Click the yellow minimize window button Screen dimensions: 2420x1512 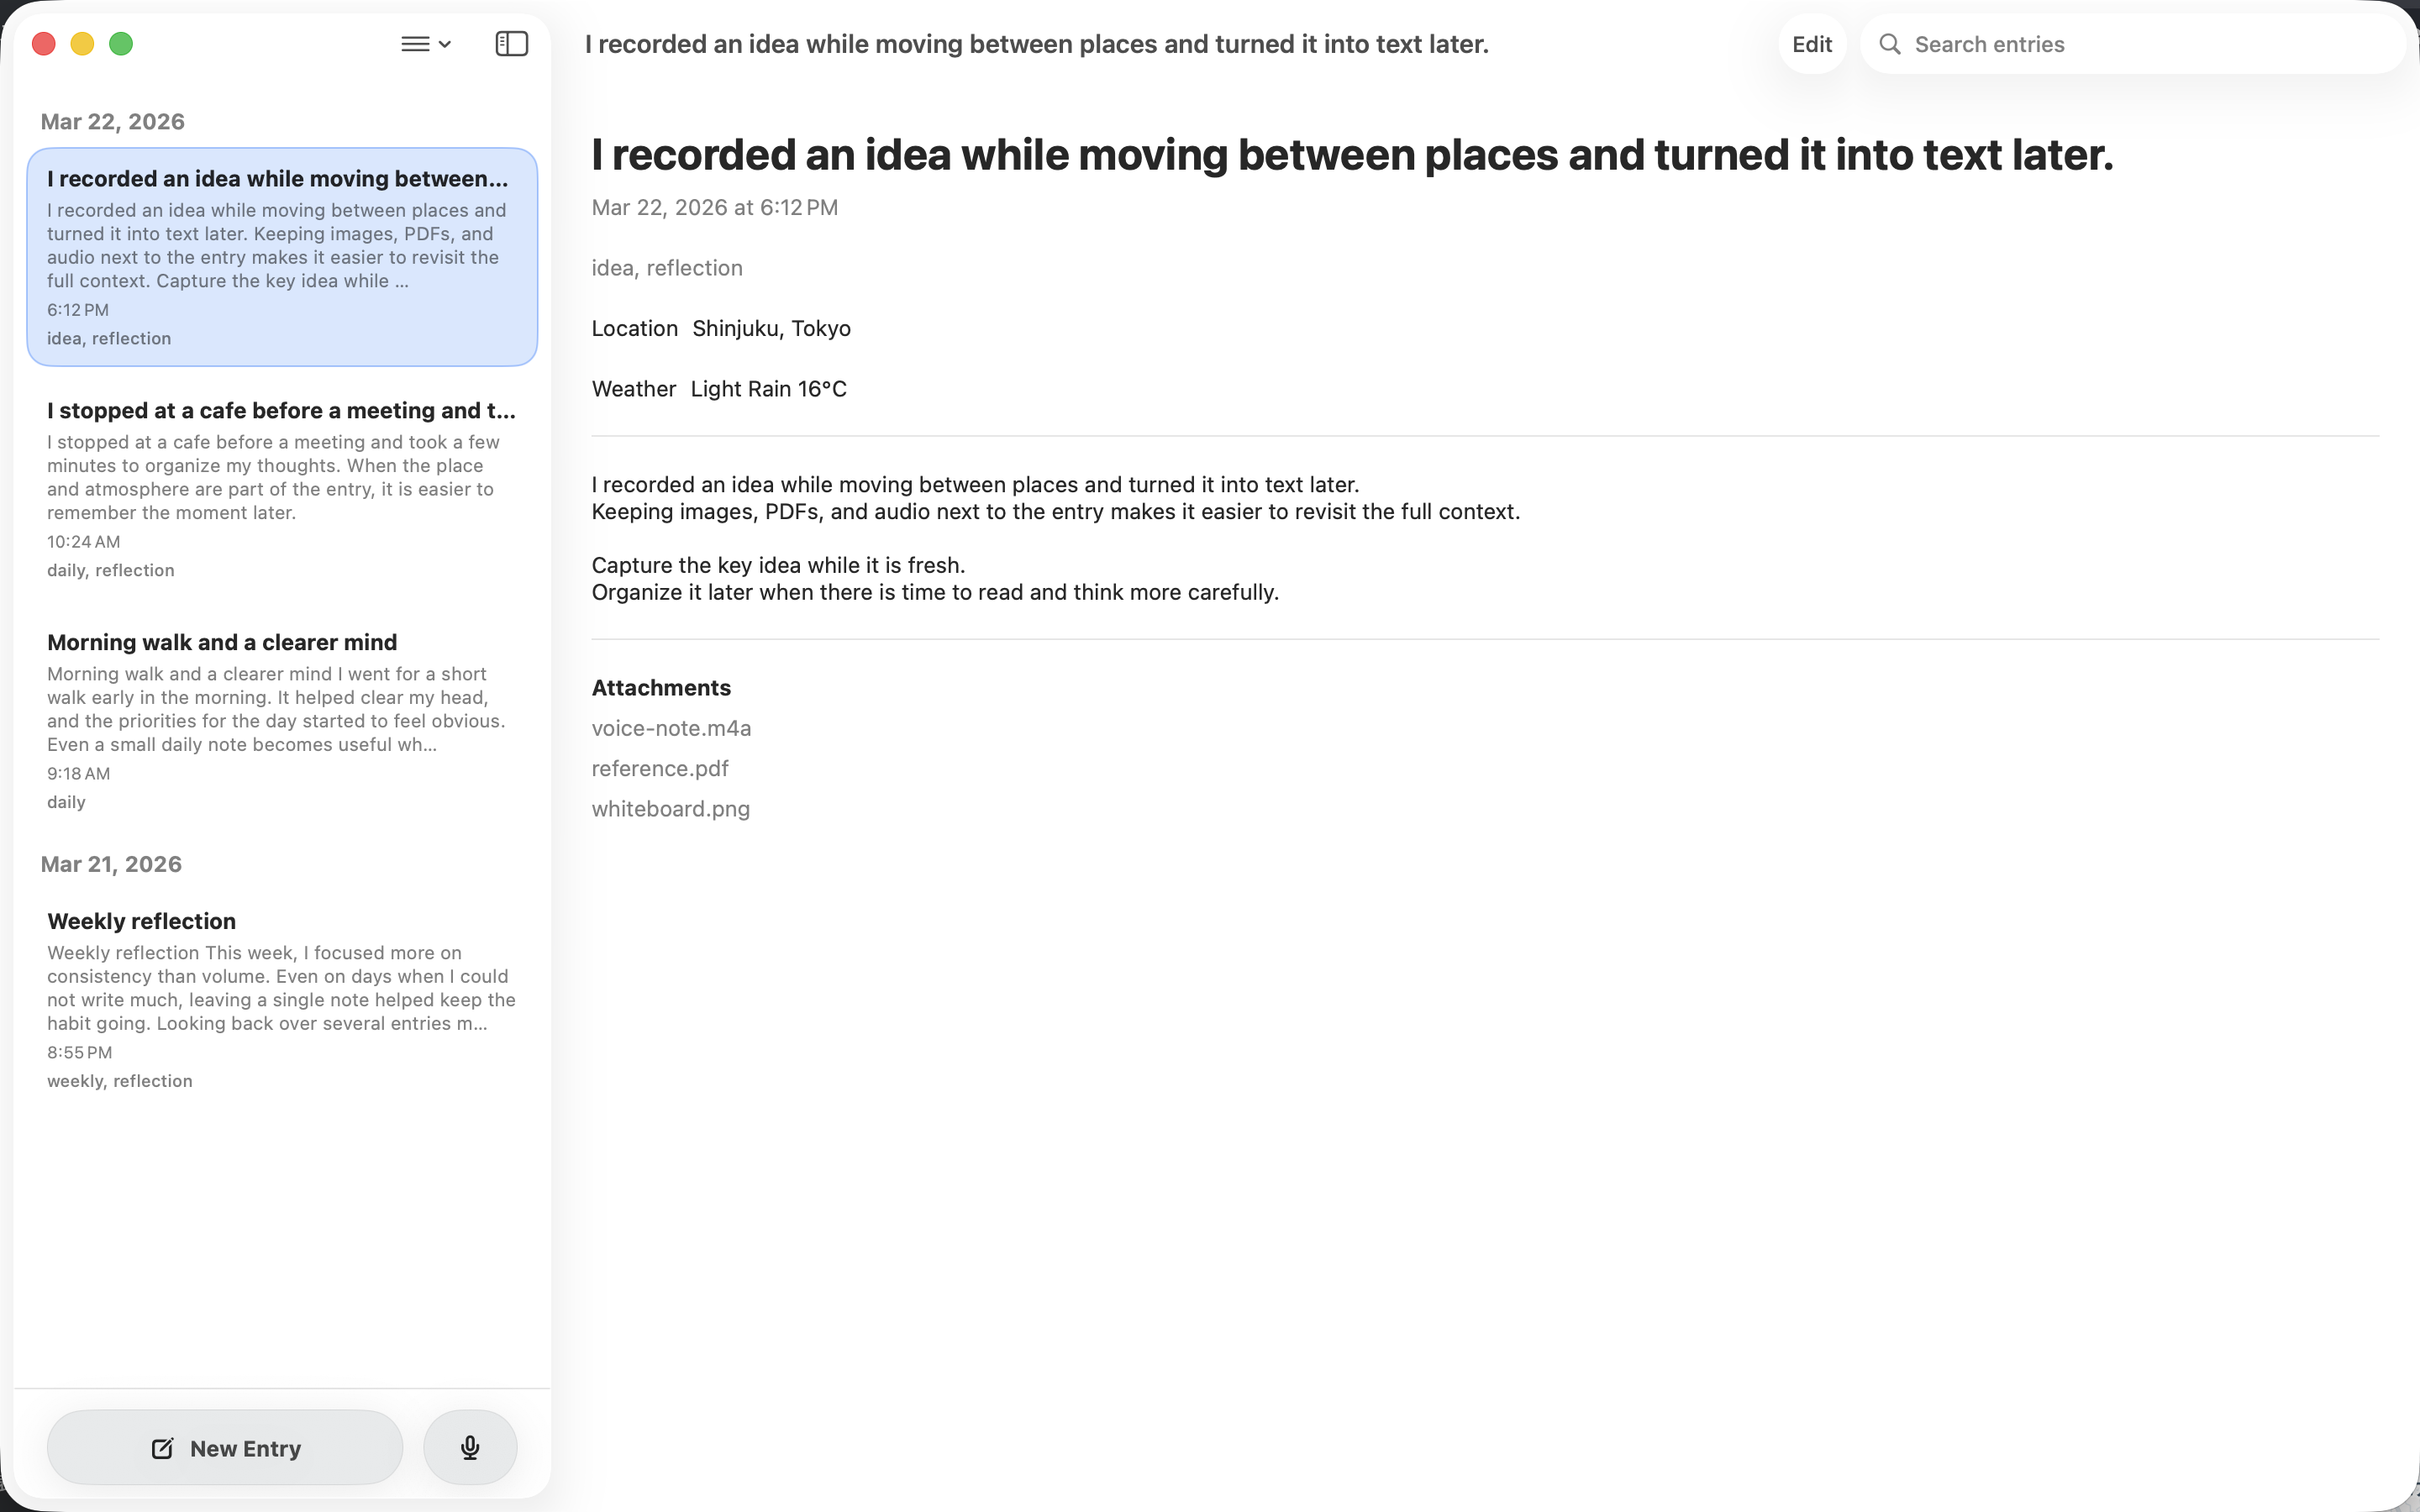82,44
